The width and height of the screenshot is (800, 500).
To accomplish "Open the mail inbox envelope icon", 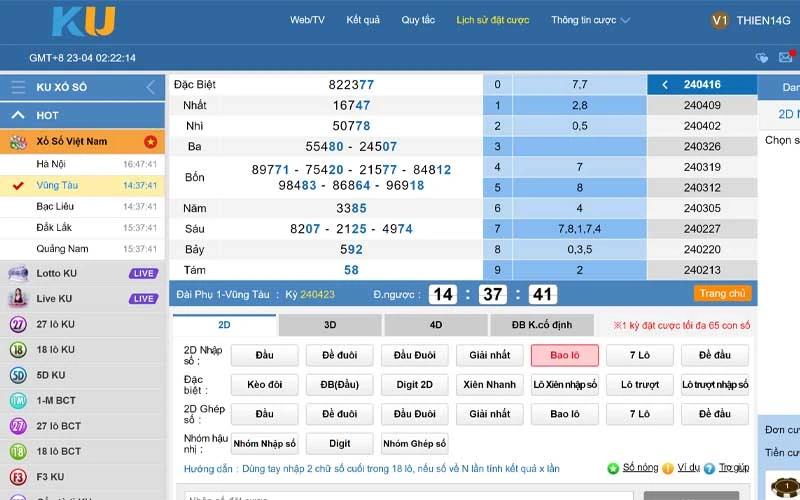I will (789, 59).
